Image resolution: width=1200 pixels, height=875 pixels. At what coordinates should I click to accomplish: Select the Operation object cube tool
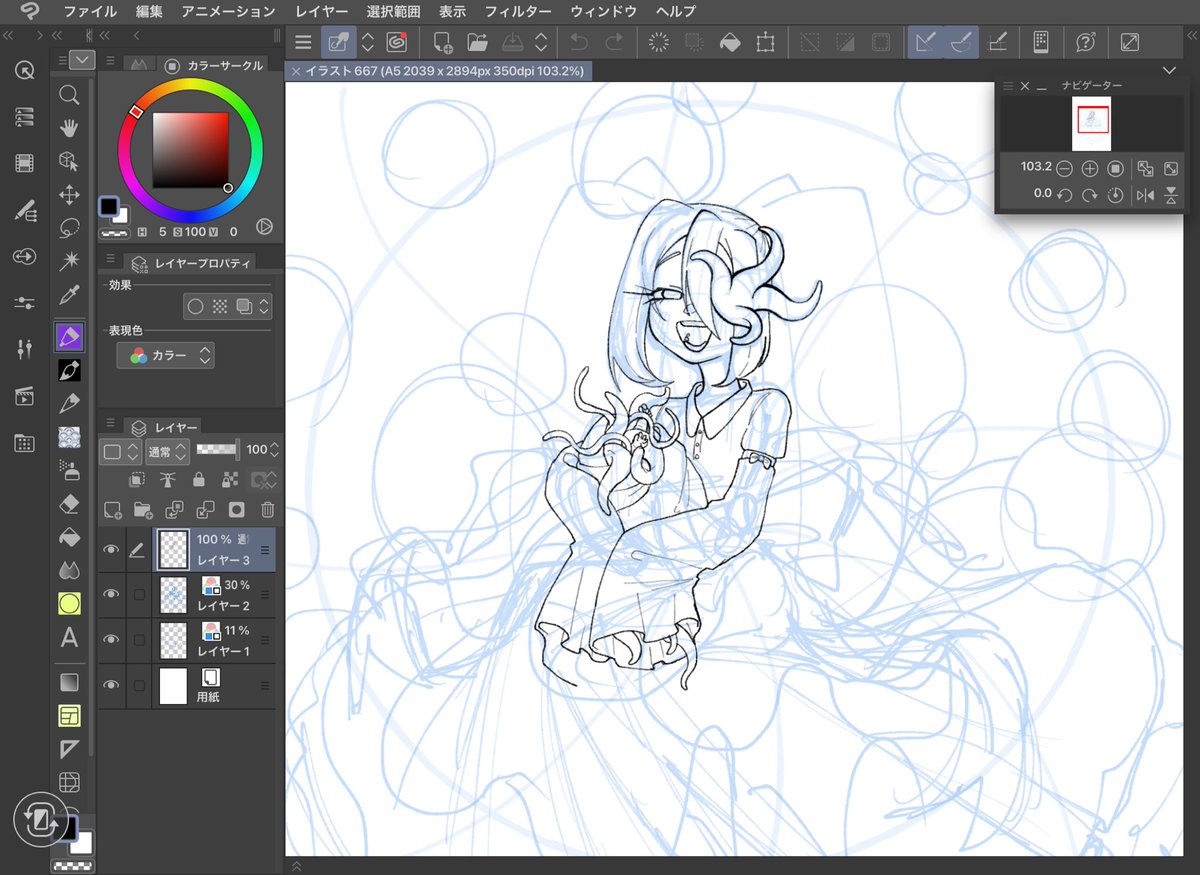69,161
